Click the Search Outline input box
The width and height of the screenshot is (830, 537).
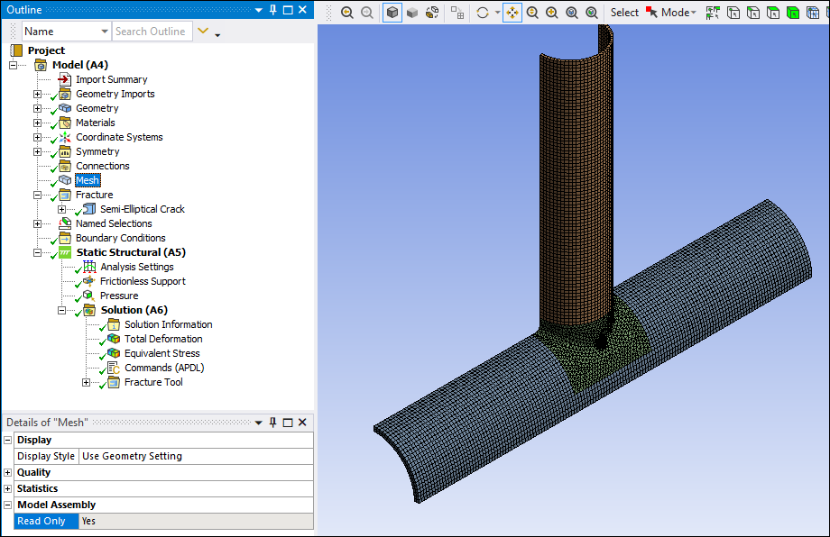pyautogui.click(x=152, y=31)
